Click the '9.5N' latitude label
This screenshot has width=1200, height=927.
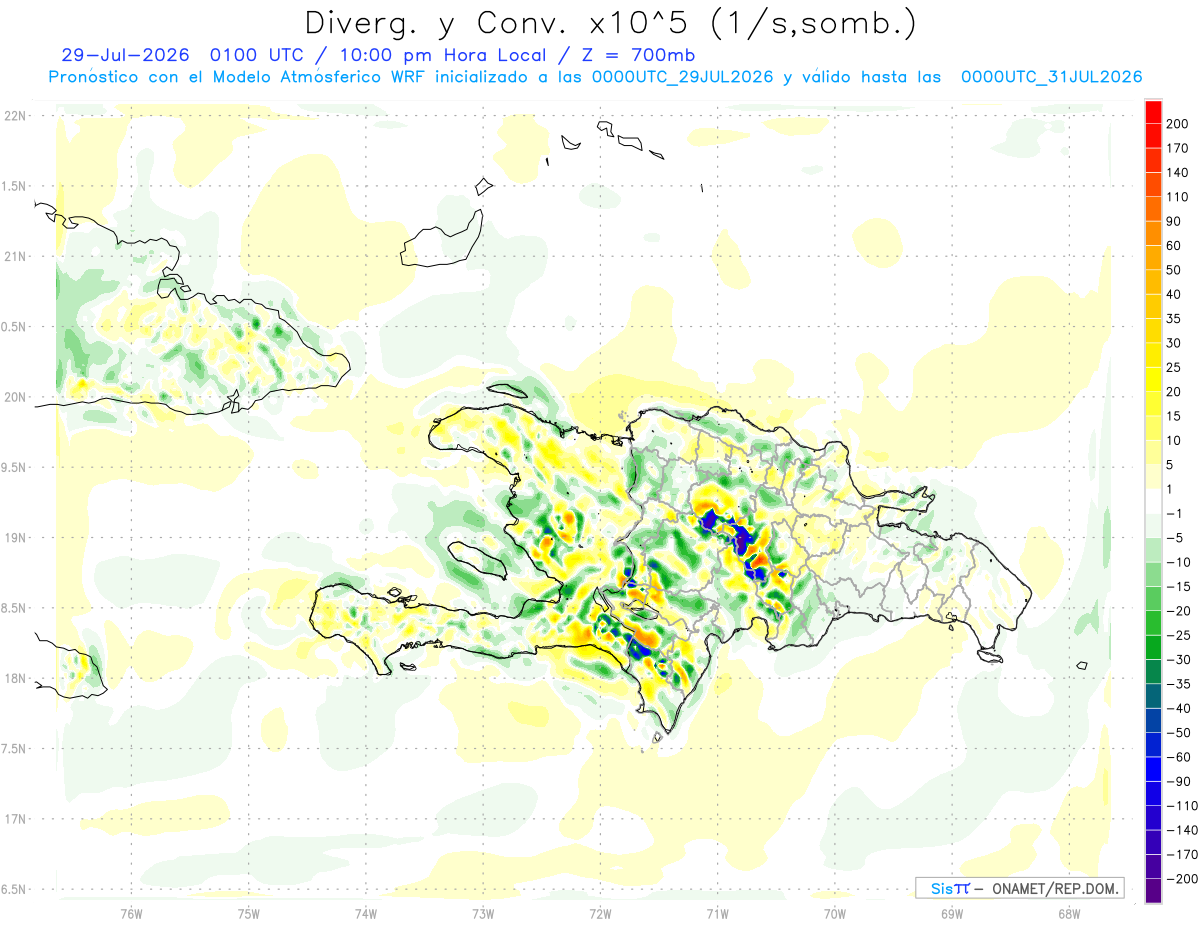pos(14,467)
